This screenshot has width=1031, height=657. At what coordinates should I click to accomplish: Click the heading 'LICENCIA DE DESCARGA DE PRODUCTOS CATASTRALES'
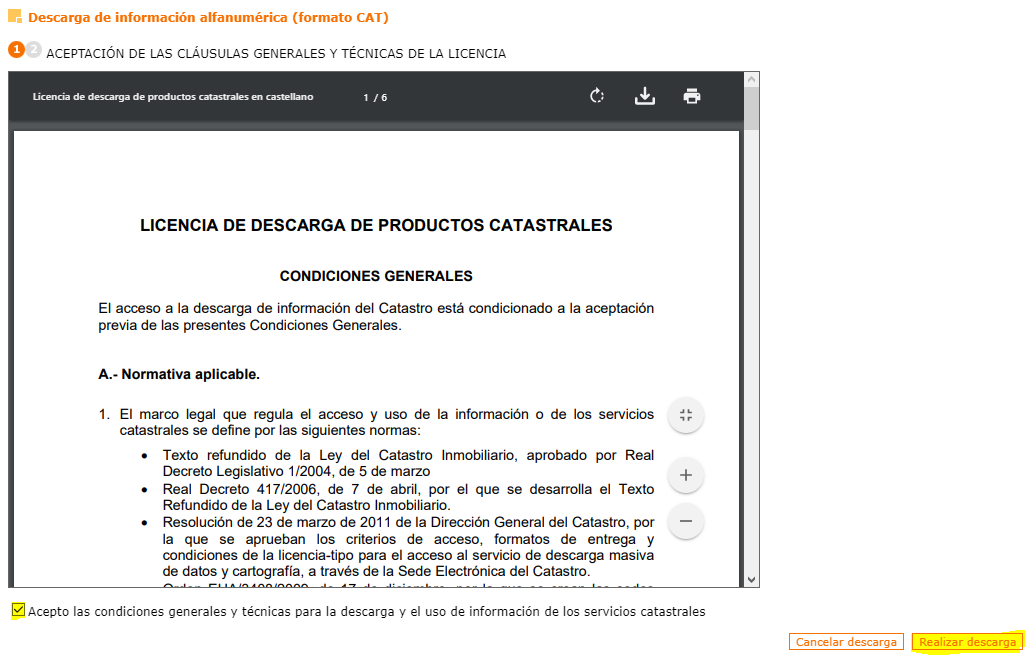tap(376, 225)
